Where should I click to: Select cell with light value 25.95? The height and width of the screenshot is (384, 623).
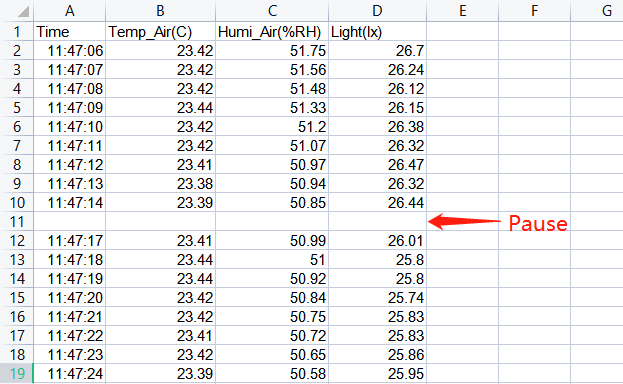coord(377,374)
